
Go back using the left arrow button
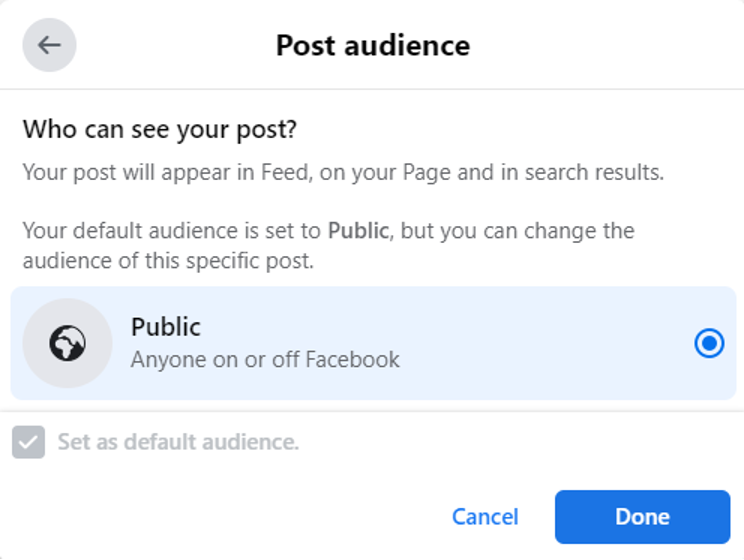pyautogui.click(x=49, y=45)
